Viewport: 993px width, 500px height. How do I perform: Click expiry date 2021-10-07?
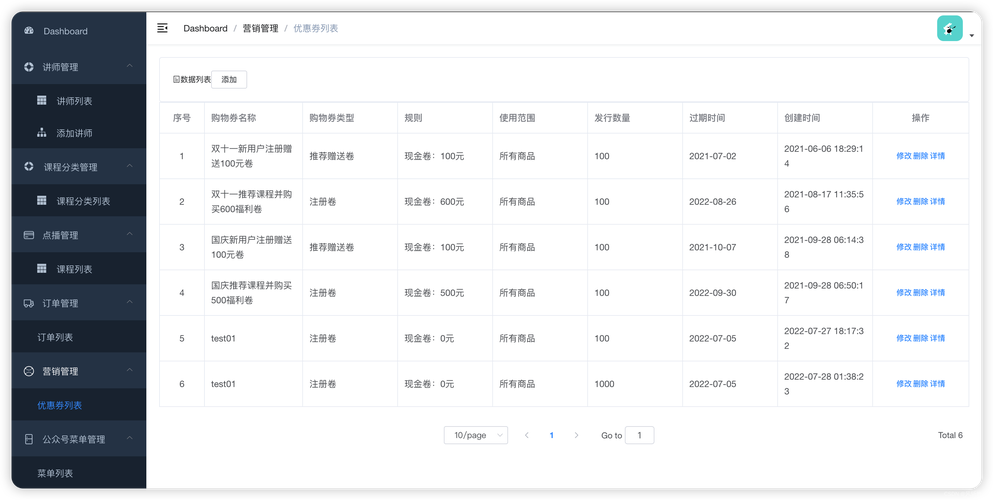click(713, 247)
